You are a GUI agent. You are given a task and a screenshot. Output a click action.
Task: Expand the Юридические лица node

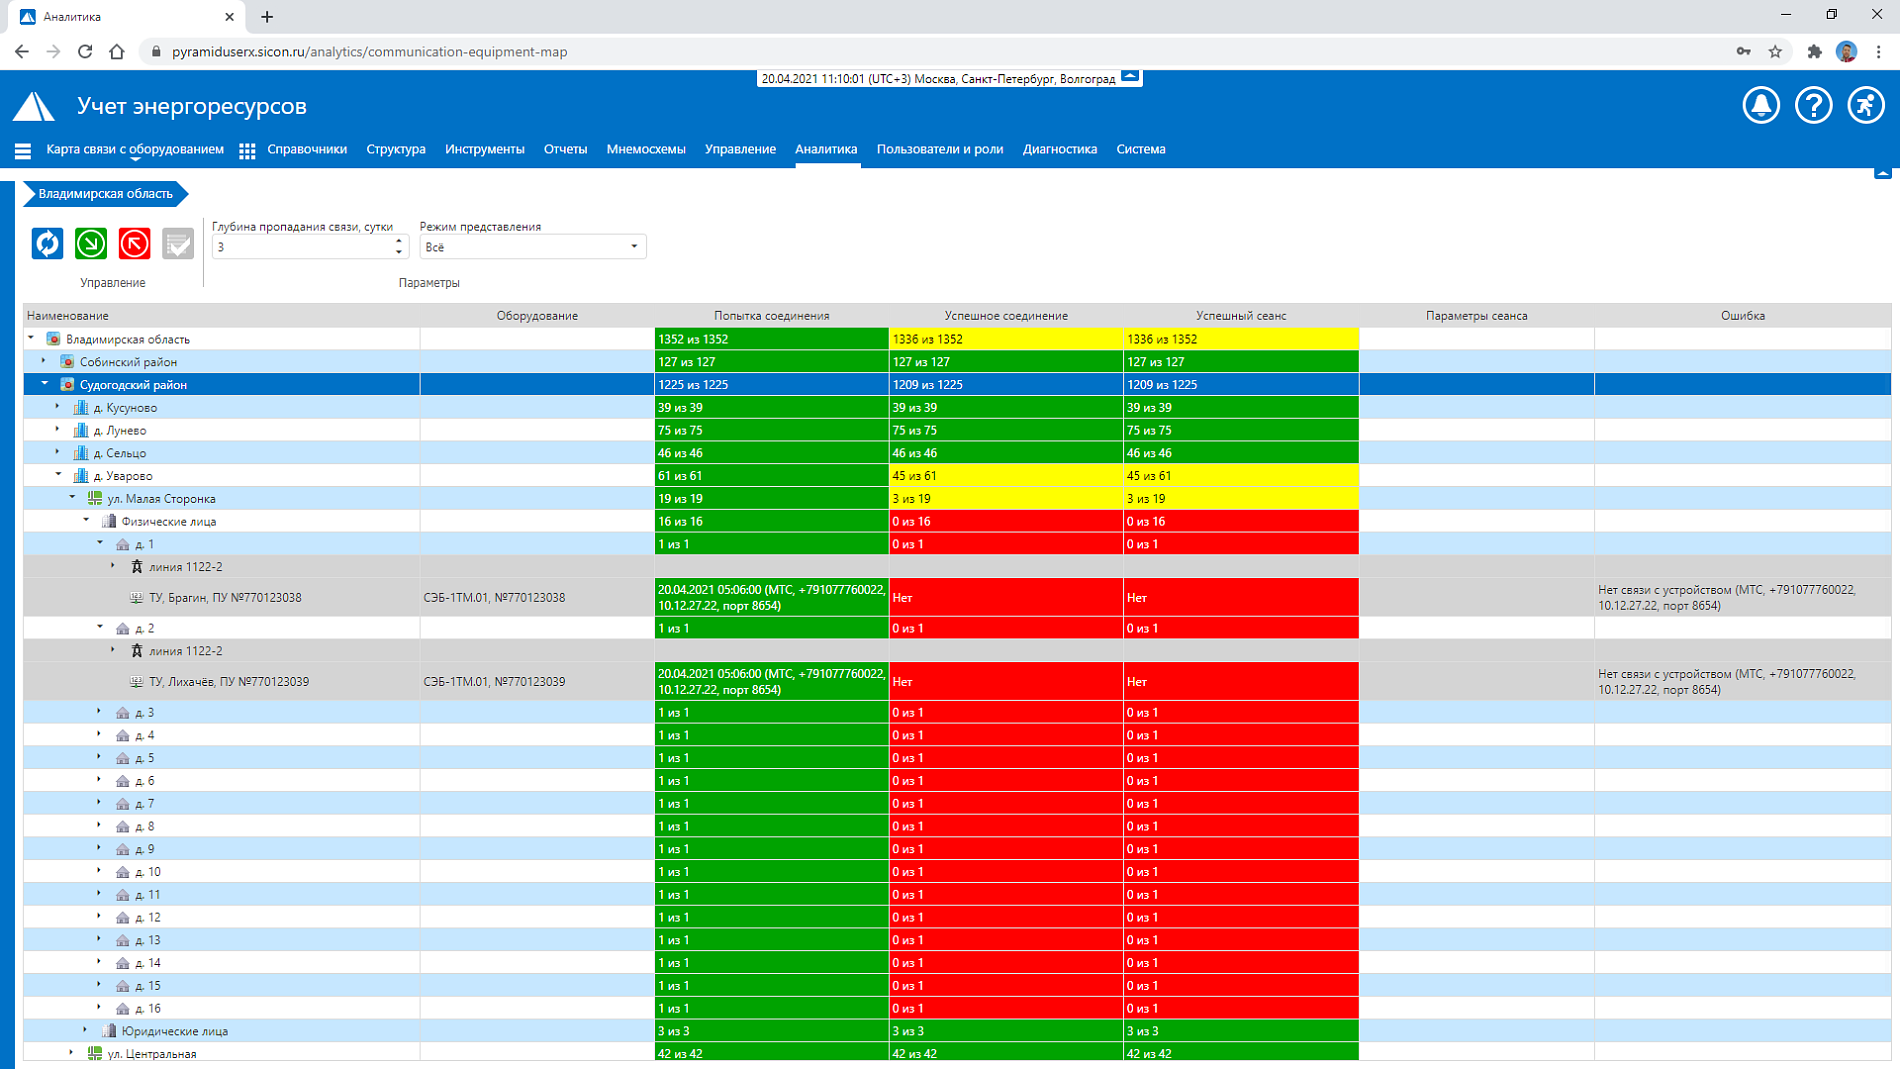(85, 1030)
